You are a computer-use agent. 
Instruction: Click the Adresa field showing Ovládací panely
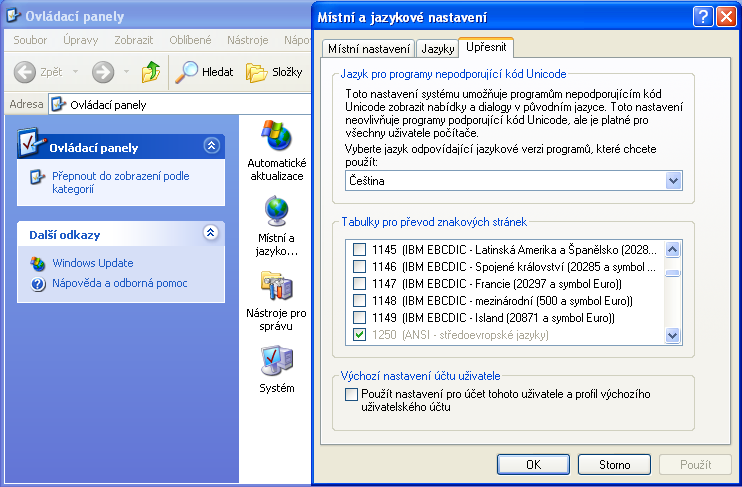pos(180,104)
